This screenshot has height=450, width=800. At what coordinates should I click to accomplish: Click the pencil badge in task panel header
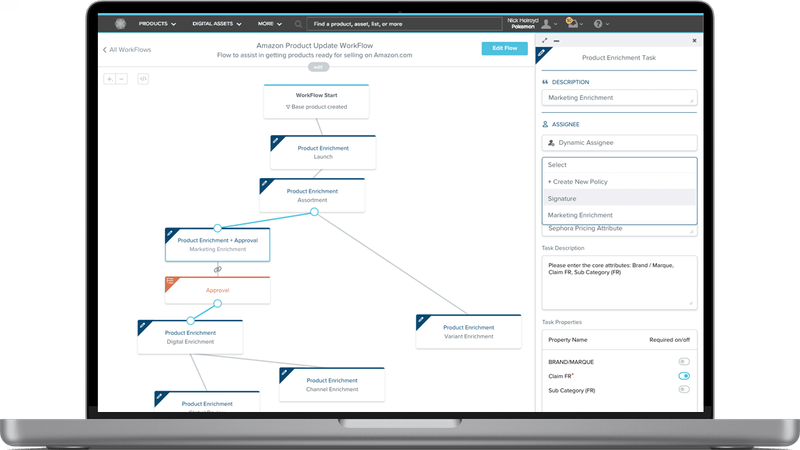(541, 53)
